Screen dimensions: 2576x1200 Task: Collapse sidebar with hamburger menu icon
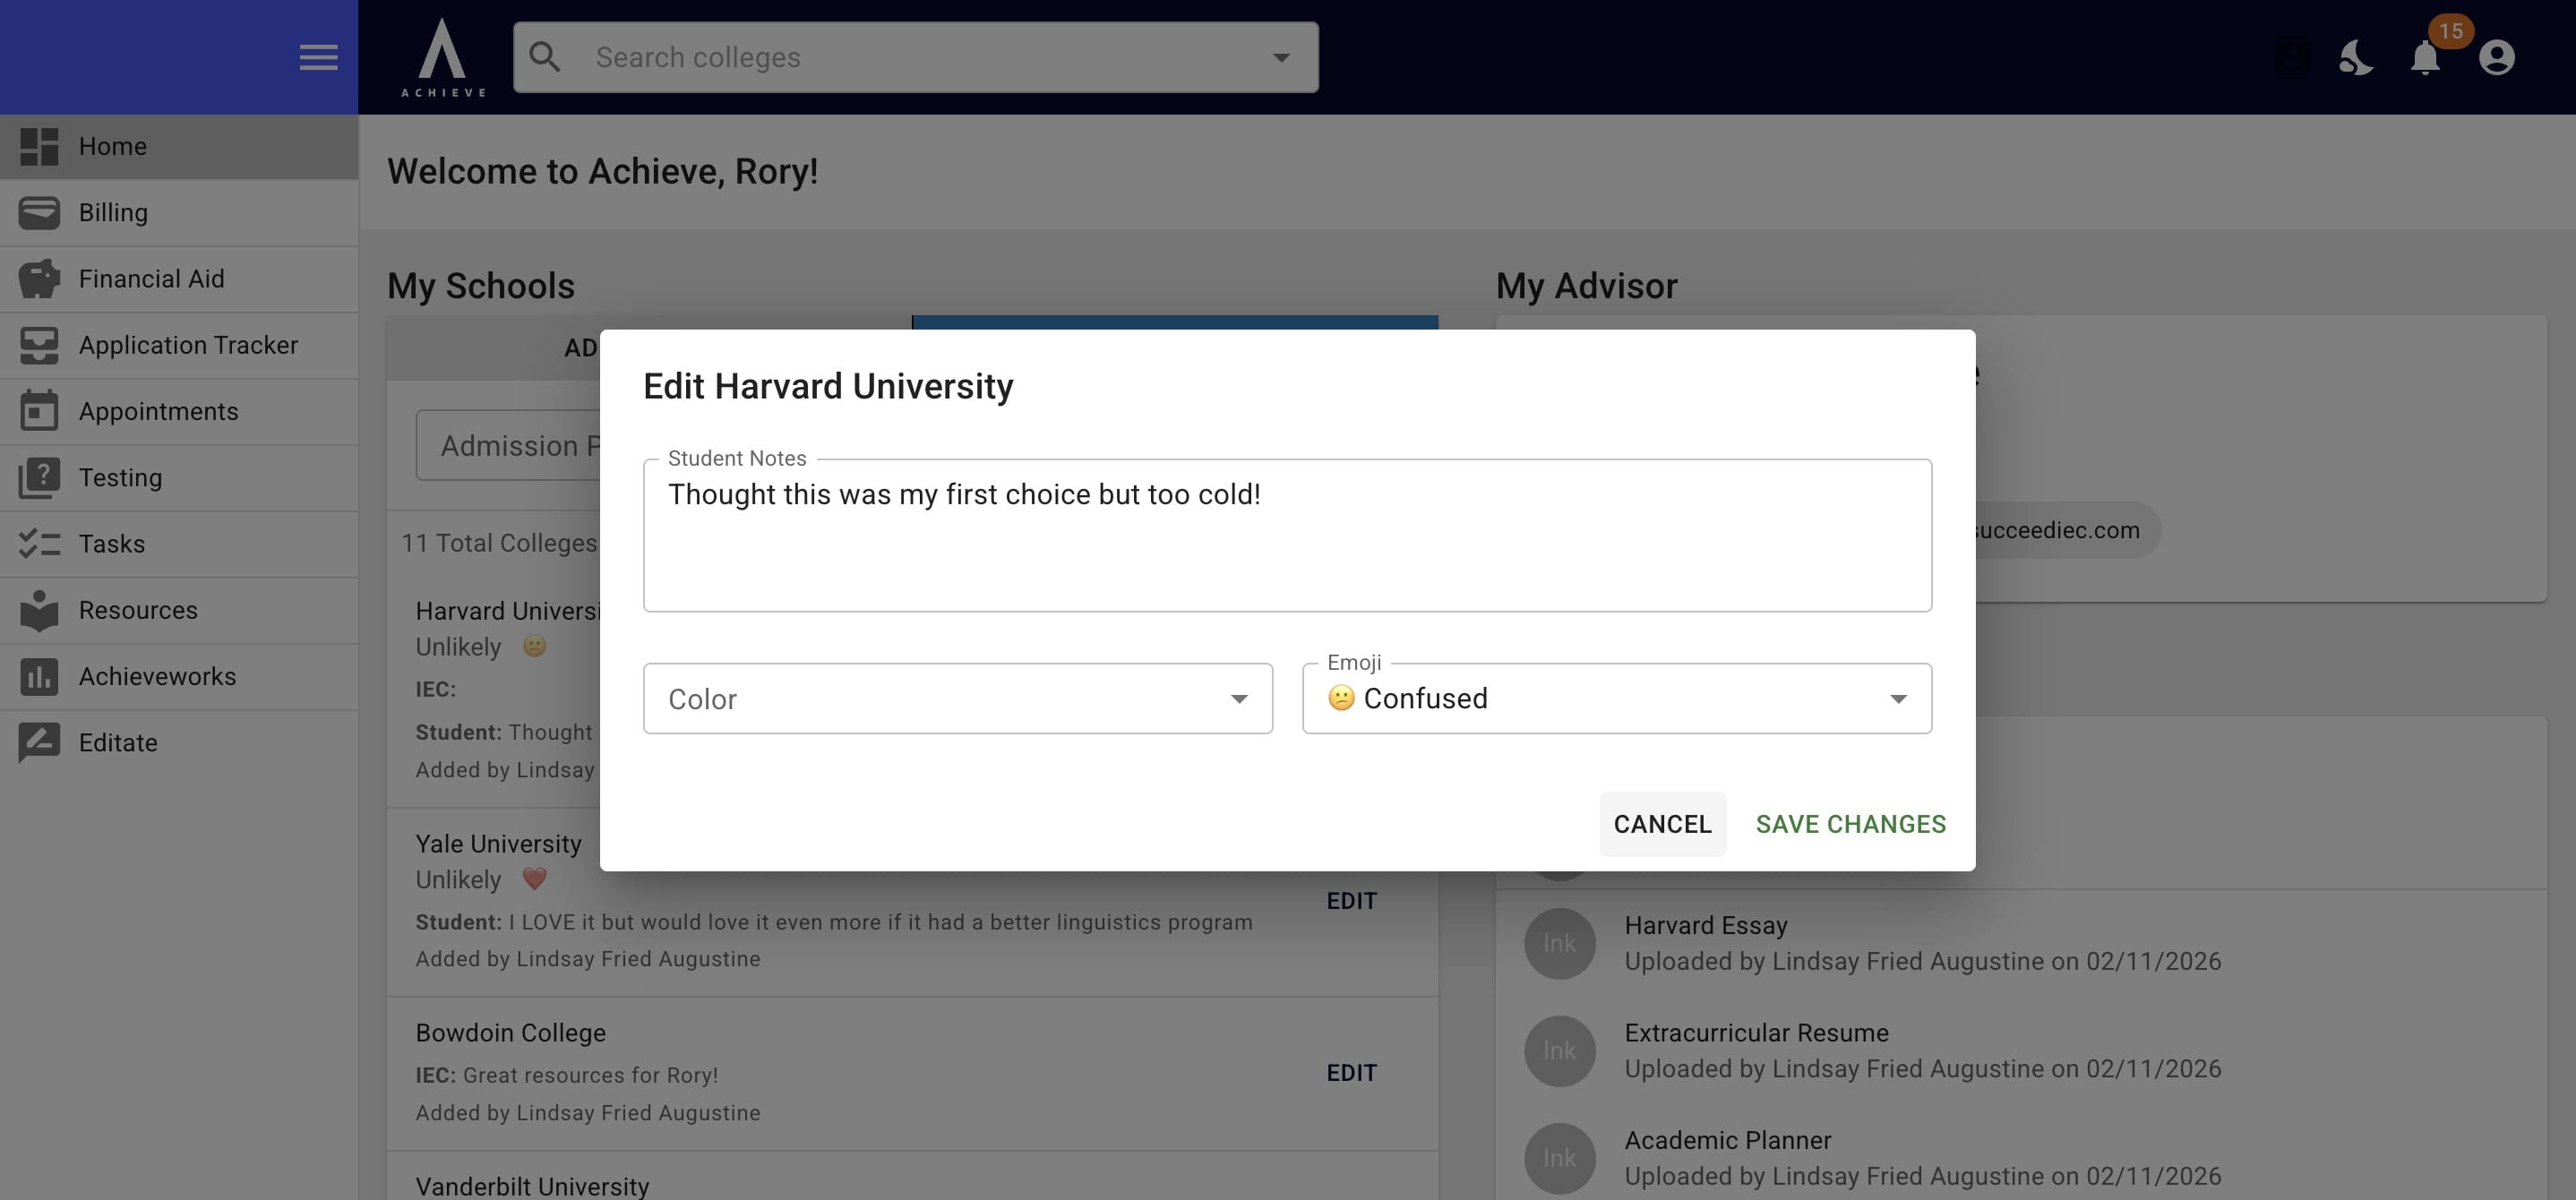[x=318, y=57]
